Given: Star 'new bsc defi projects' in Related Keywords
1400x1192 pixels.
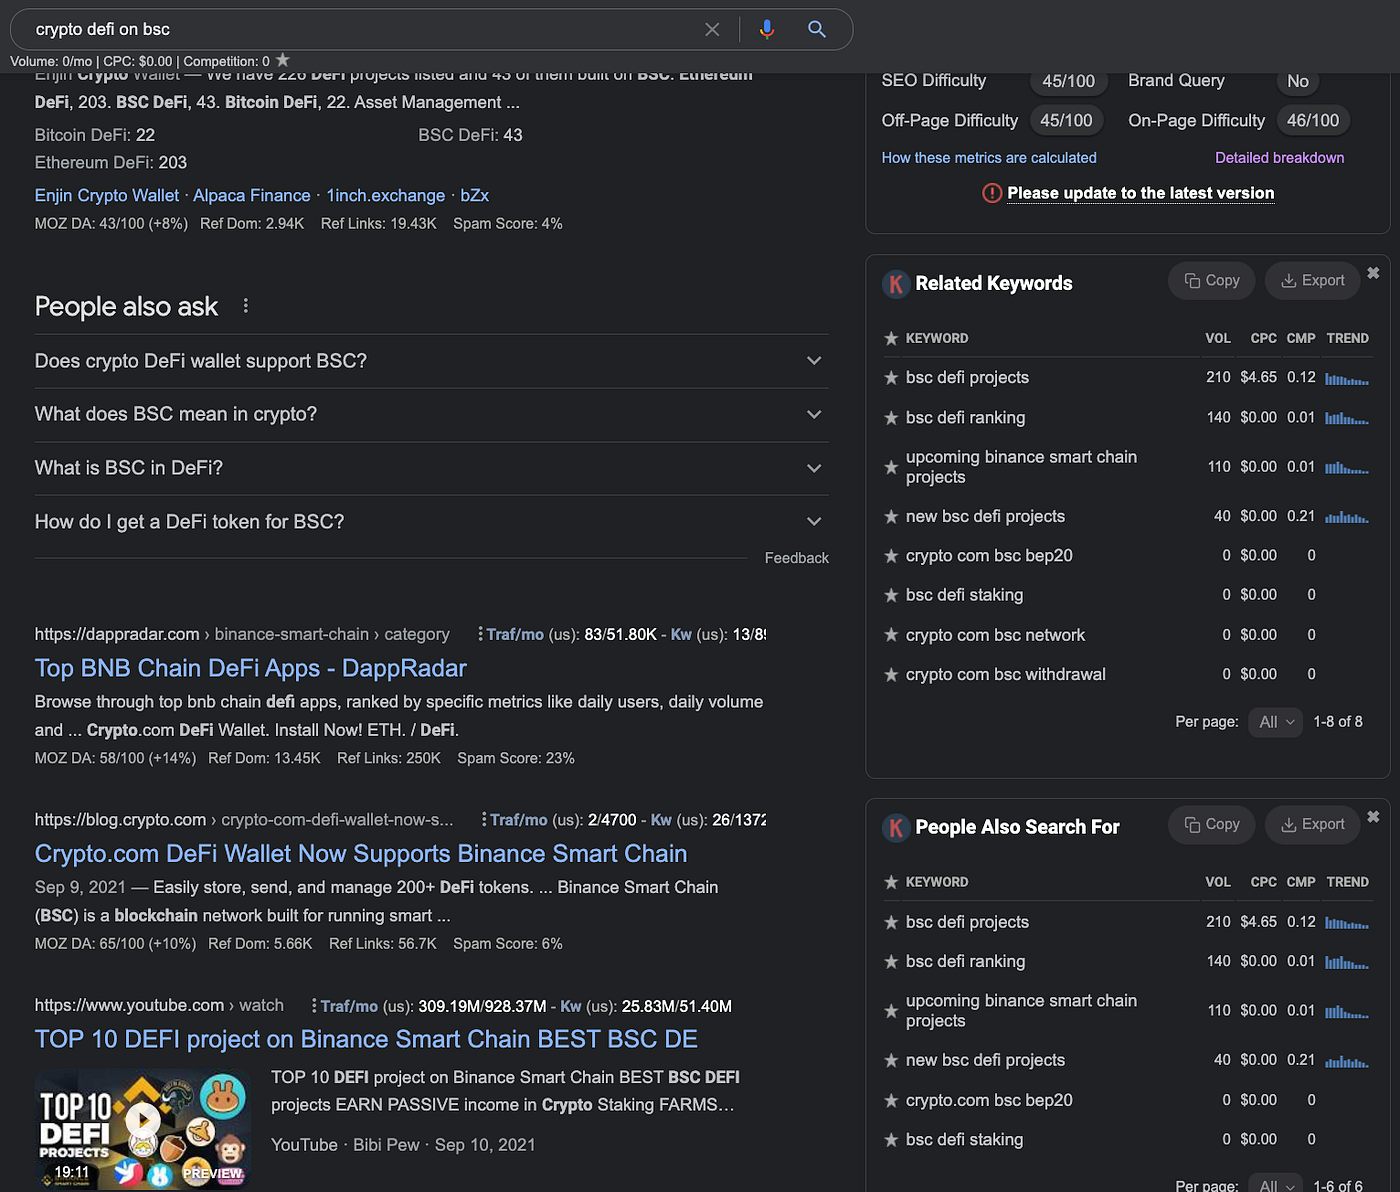Looking at the screenshot, I should coord(891,517).
